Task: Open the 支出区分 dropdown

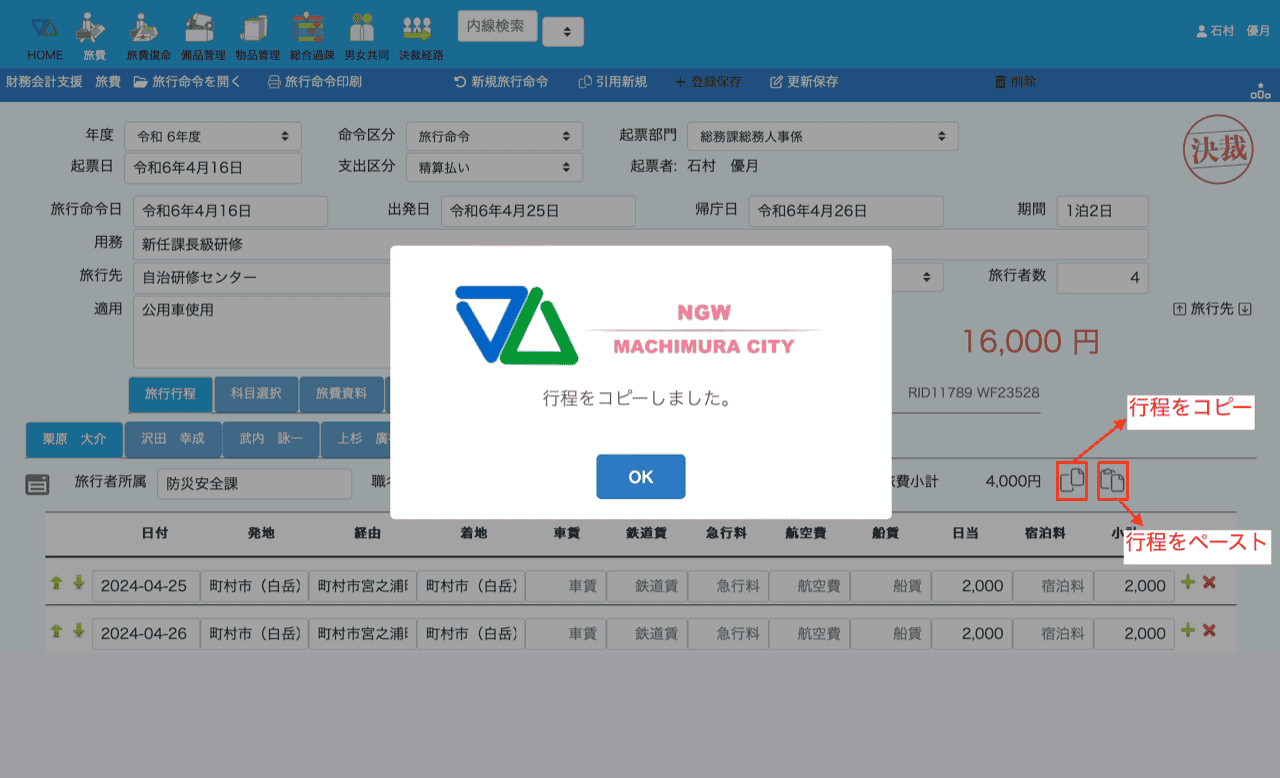Action: coord(494,167)
